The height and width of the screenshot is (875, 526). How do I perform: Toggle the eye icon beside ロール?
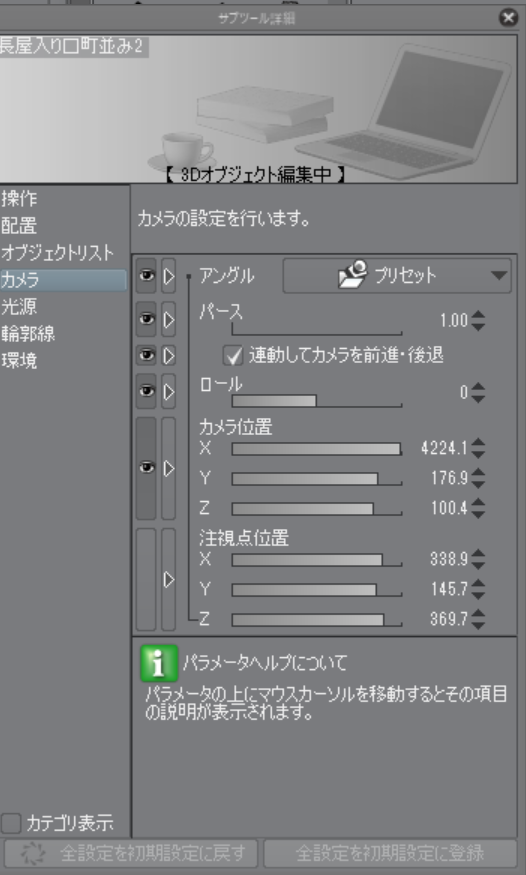tap(146, 391)
